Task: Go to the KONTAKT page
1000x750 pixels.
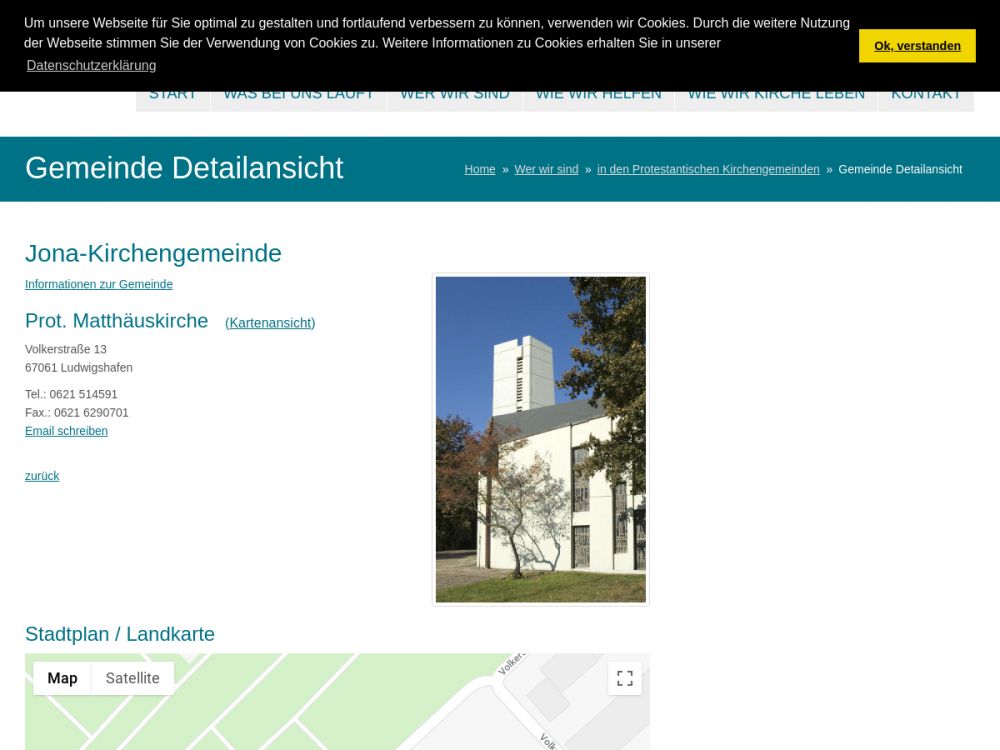Action: tap(925, 98)
